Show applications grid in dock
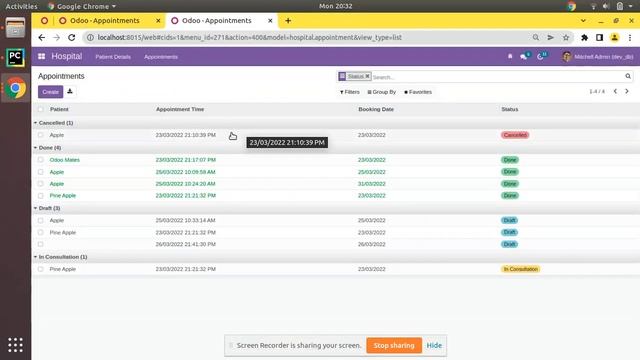This screenshot has height=360, width=640. point(15,345)
